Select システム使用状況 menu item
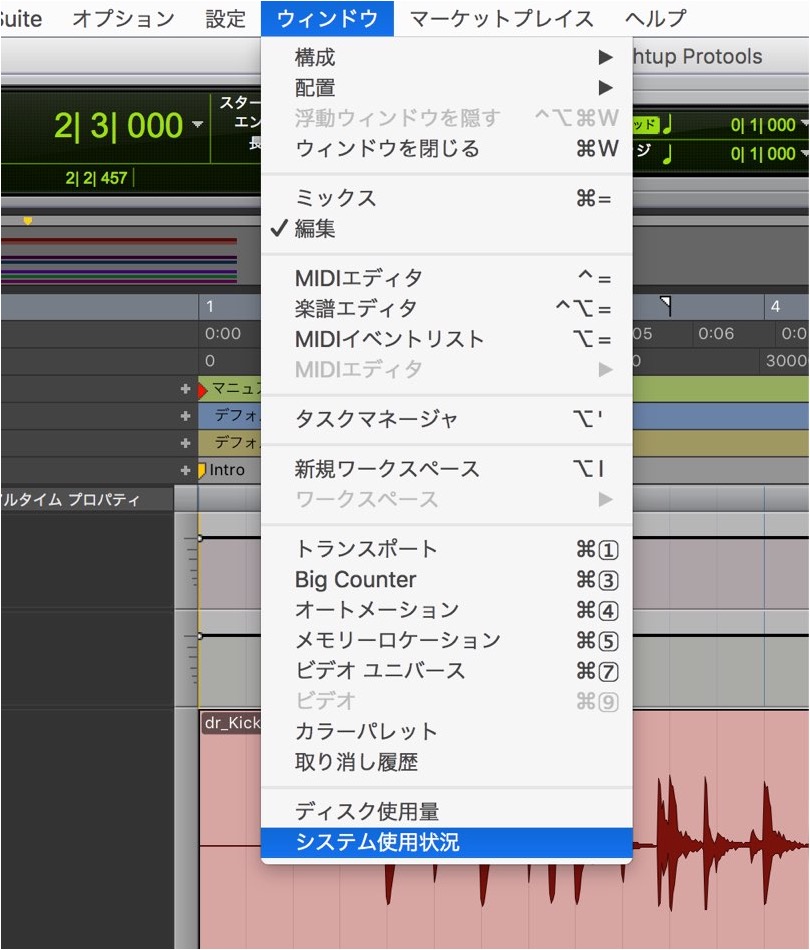The image size is (810, 950). coord(446,842)
